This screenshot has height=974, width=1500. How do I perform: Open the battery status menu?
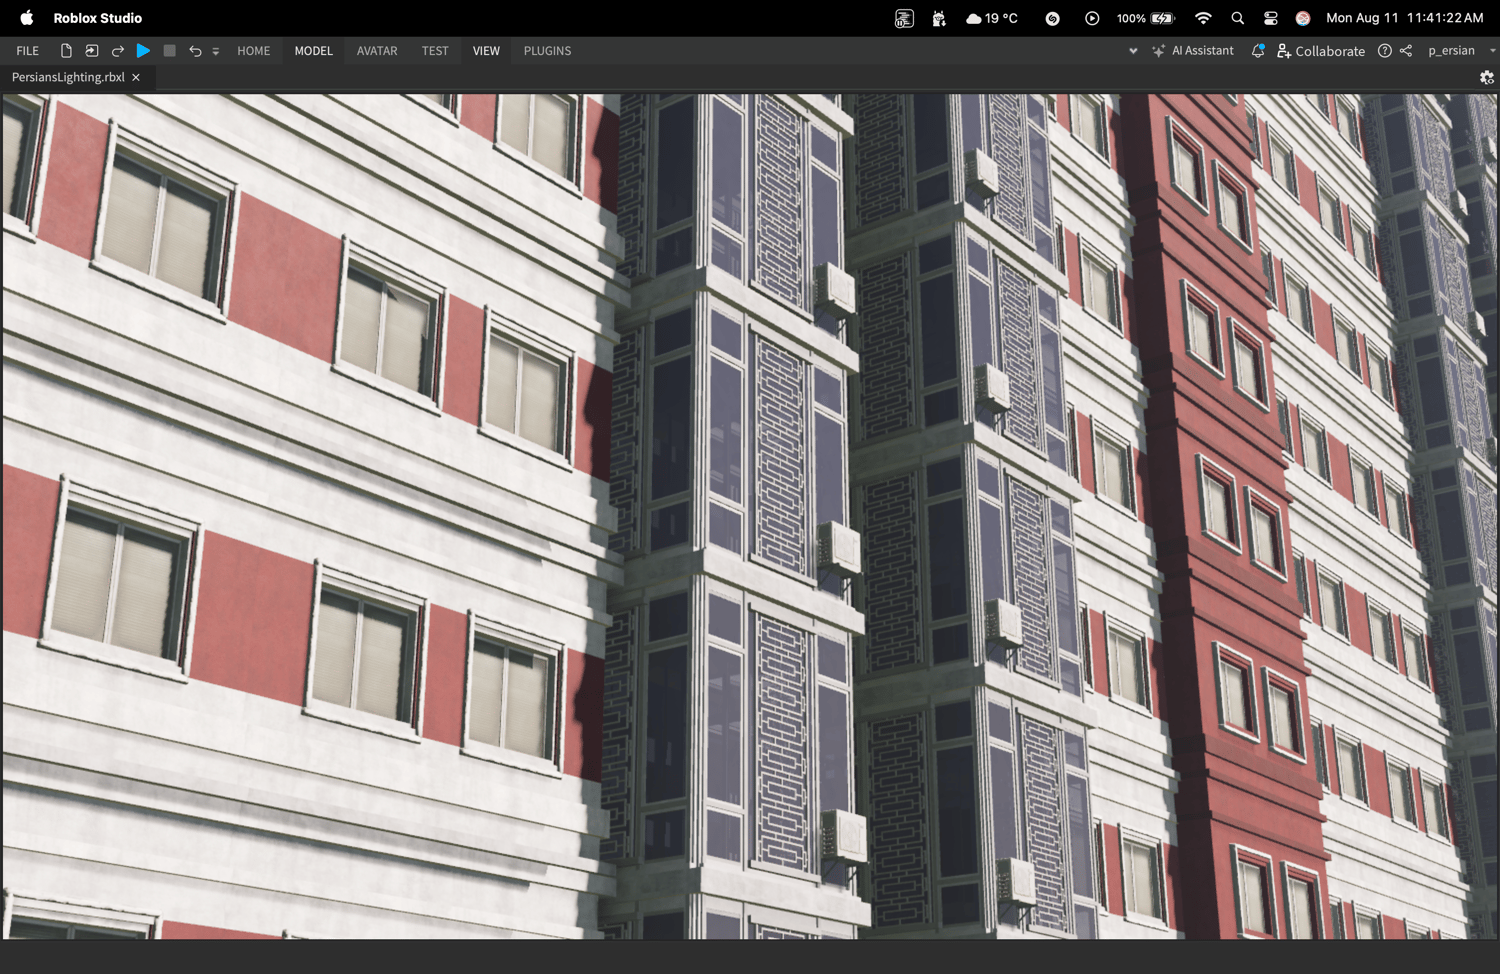click(1146, 18)
